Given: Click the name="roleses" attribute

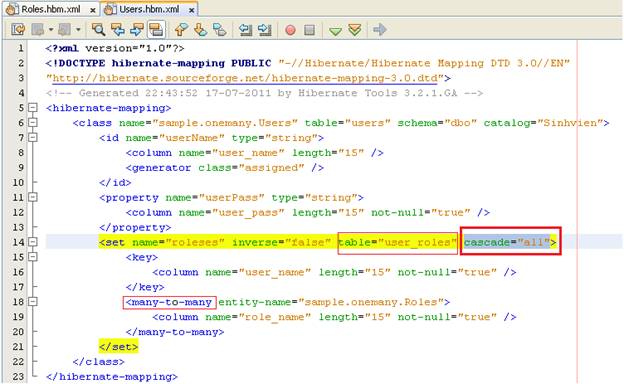Looking at the screenshot, I should [178, 242].
